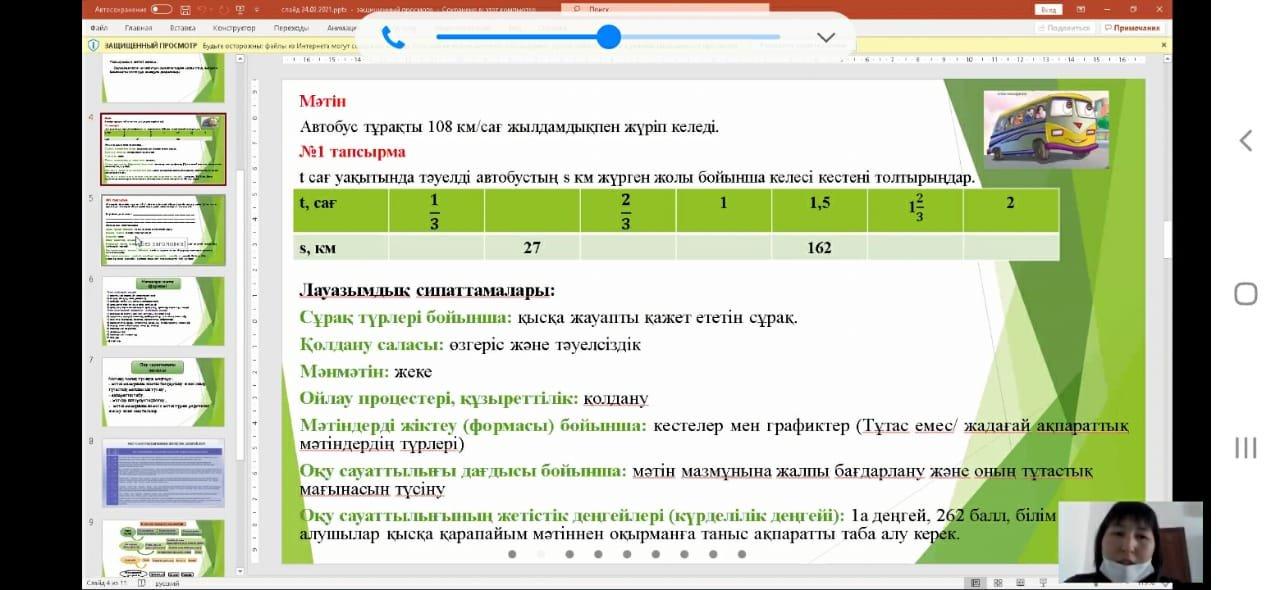Viewport: 1280px width, 590px height.
Task: Open the Конструктор ribbon tab
Action: point(235,29)
